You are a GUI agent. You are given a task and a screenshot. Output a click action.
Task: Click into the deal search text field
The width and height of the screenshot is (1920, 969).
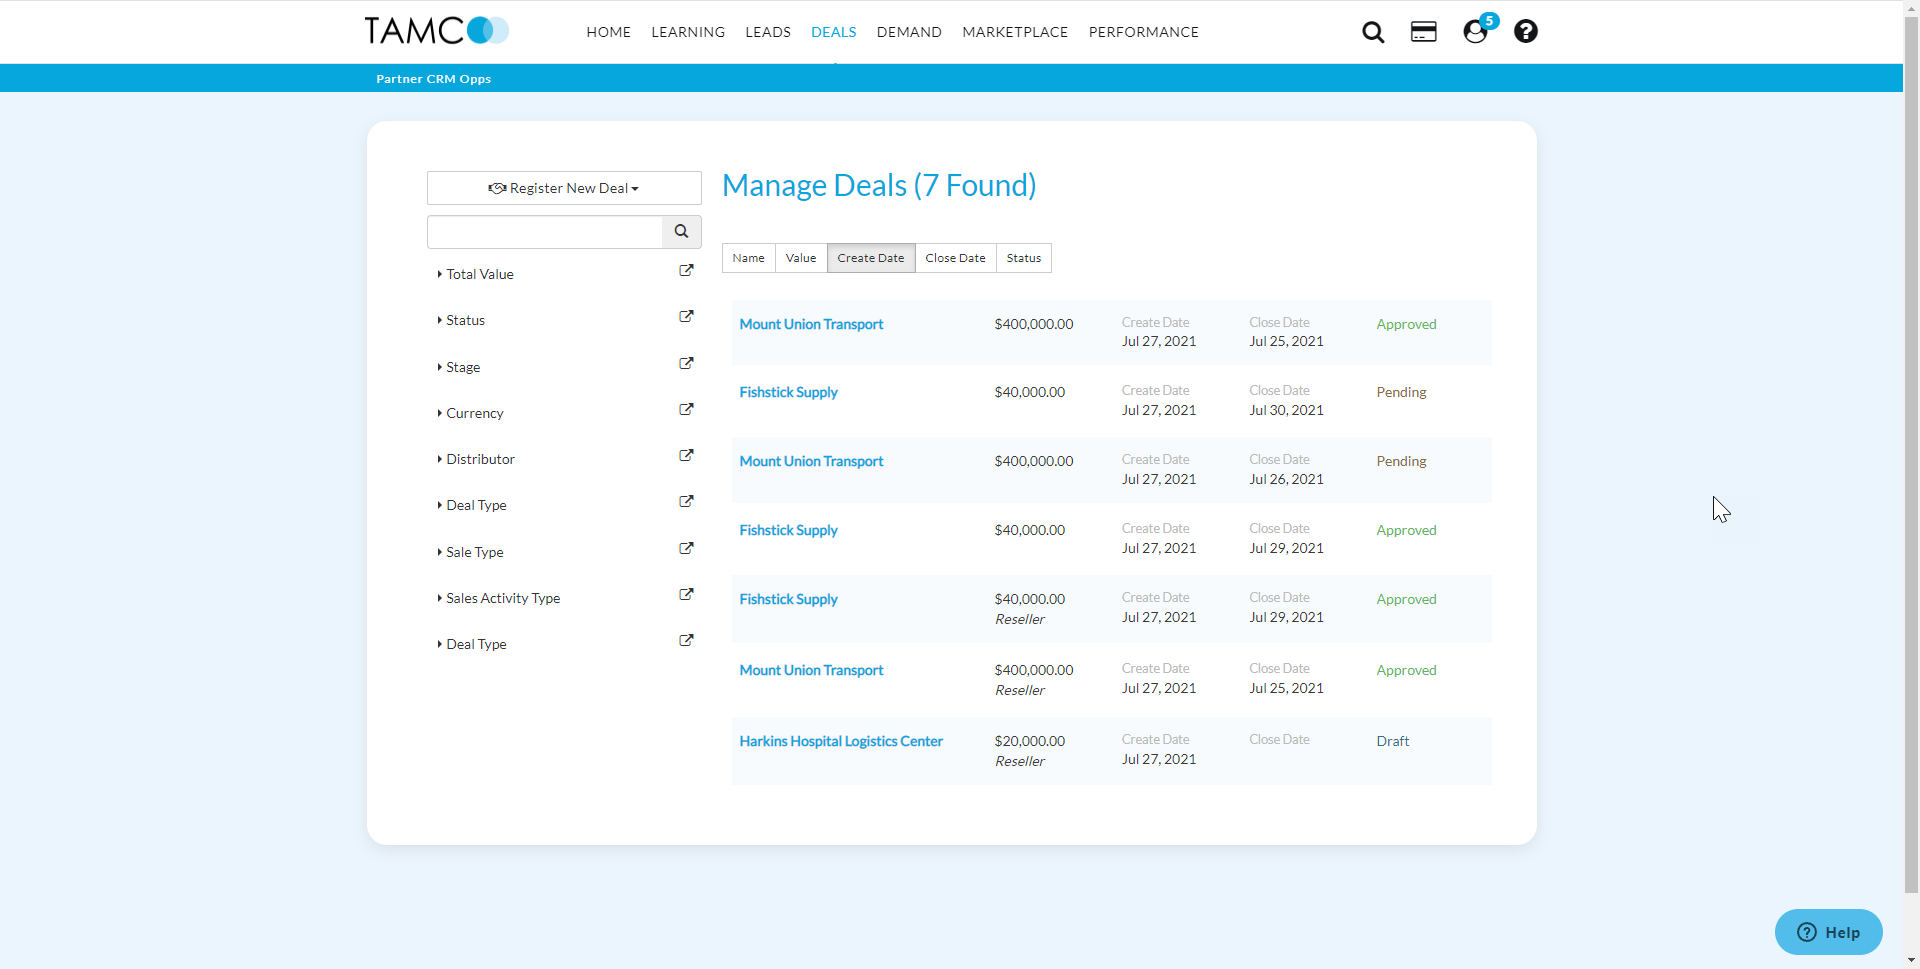click(x=545, y=232)
